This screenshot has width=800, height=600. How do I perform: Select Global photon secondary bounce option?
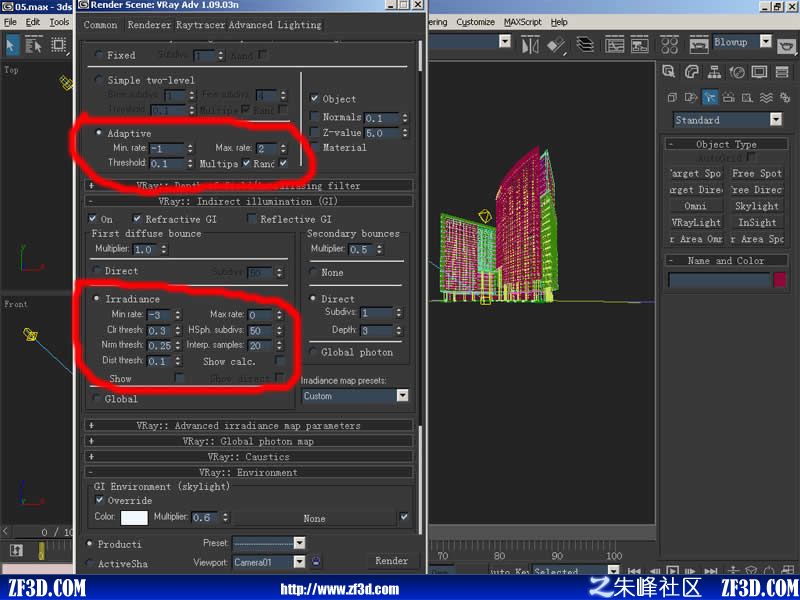click(313, 352)
